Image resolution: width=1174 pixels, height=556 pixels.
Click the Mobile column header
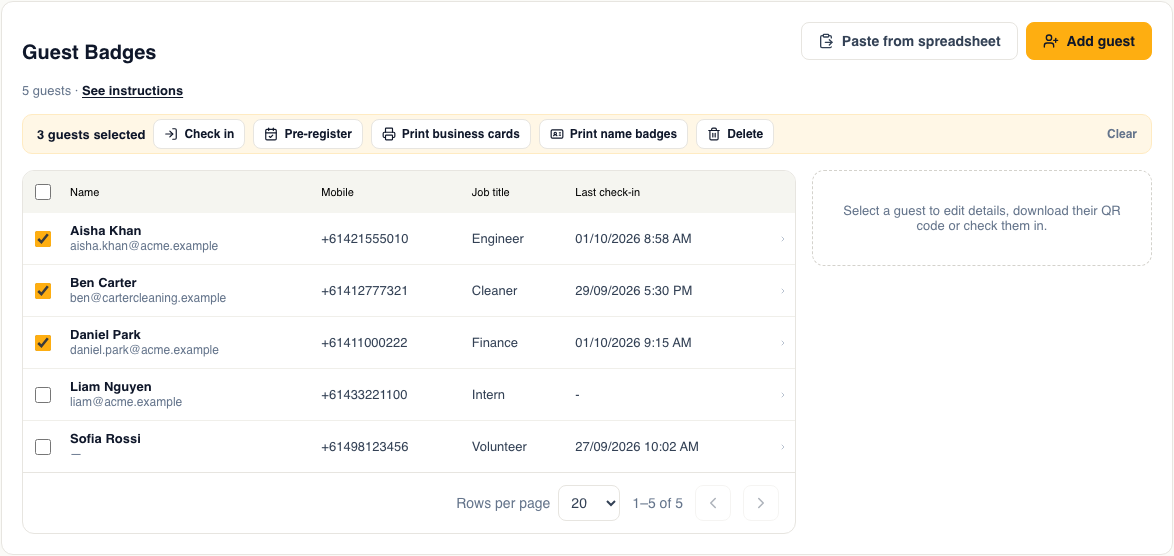tap(338, 192)
